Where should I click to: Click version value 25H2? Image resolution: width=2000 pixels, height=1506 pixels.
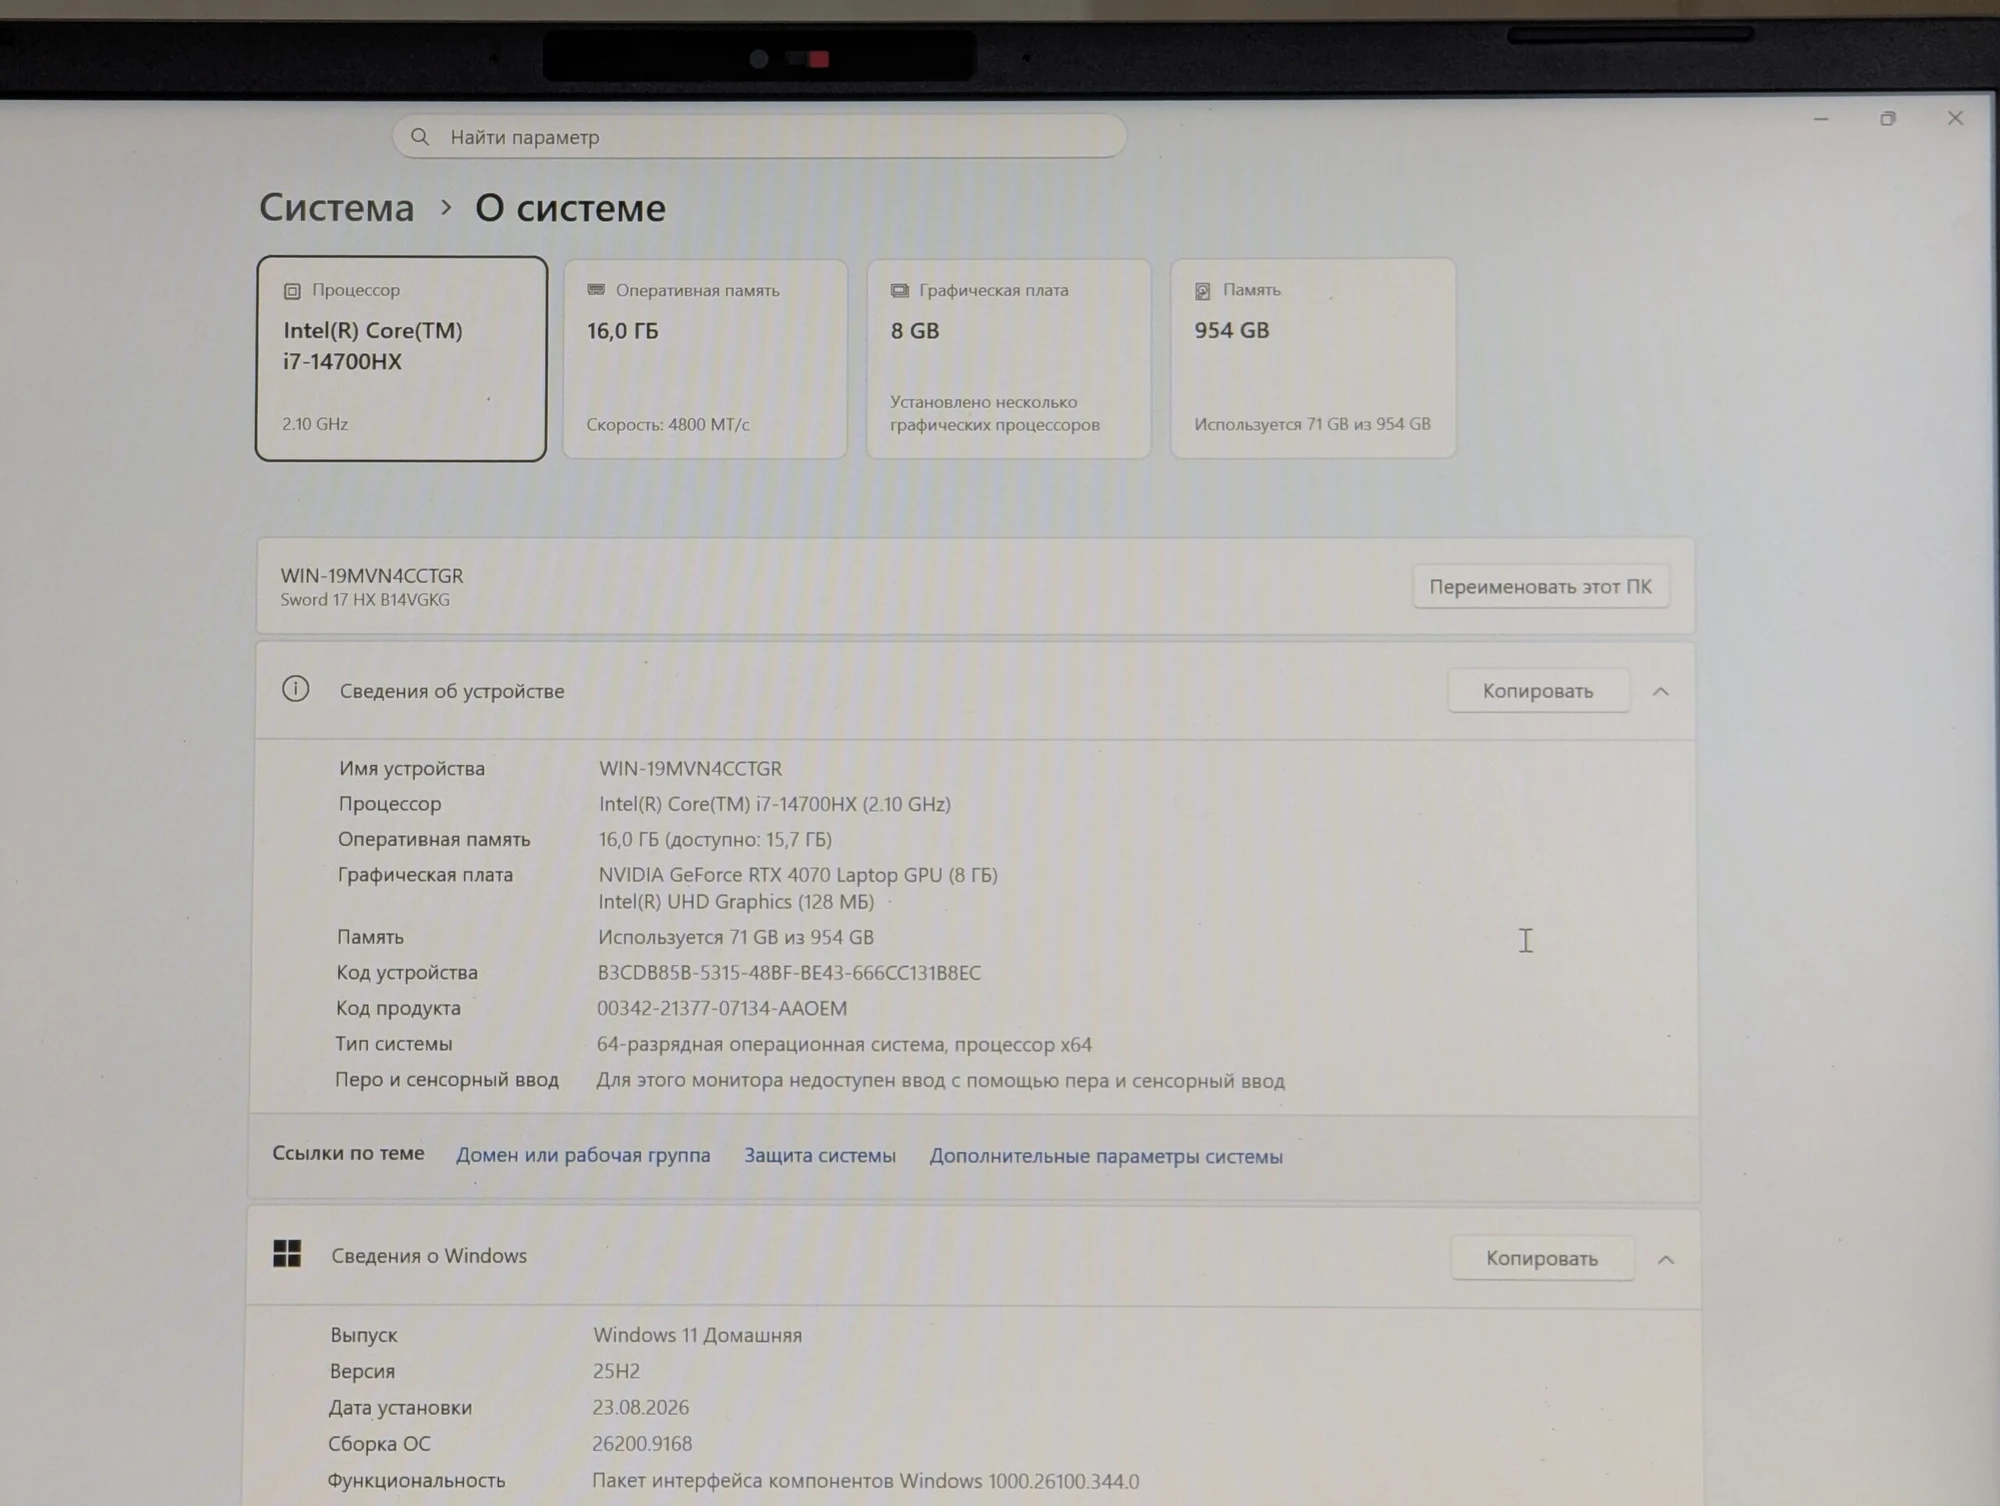(x=616, y=1372)
